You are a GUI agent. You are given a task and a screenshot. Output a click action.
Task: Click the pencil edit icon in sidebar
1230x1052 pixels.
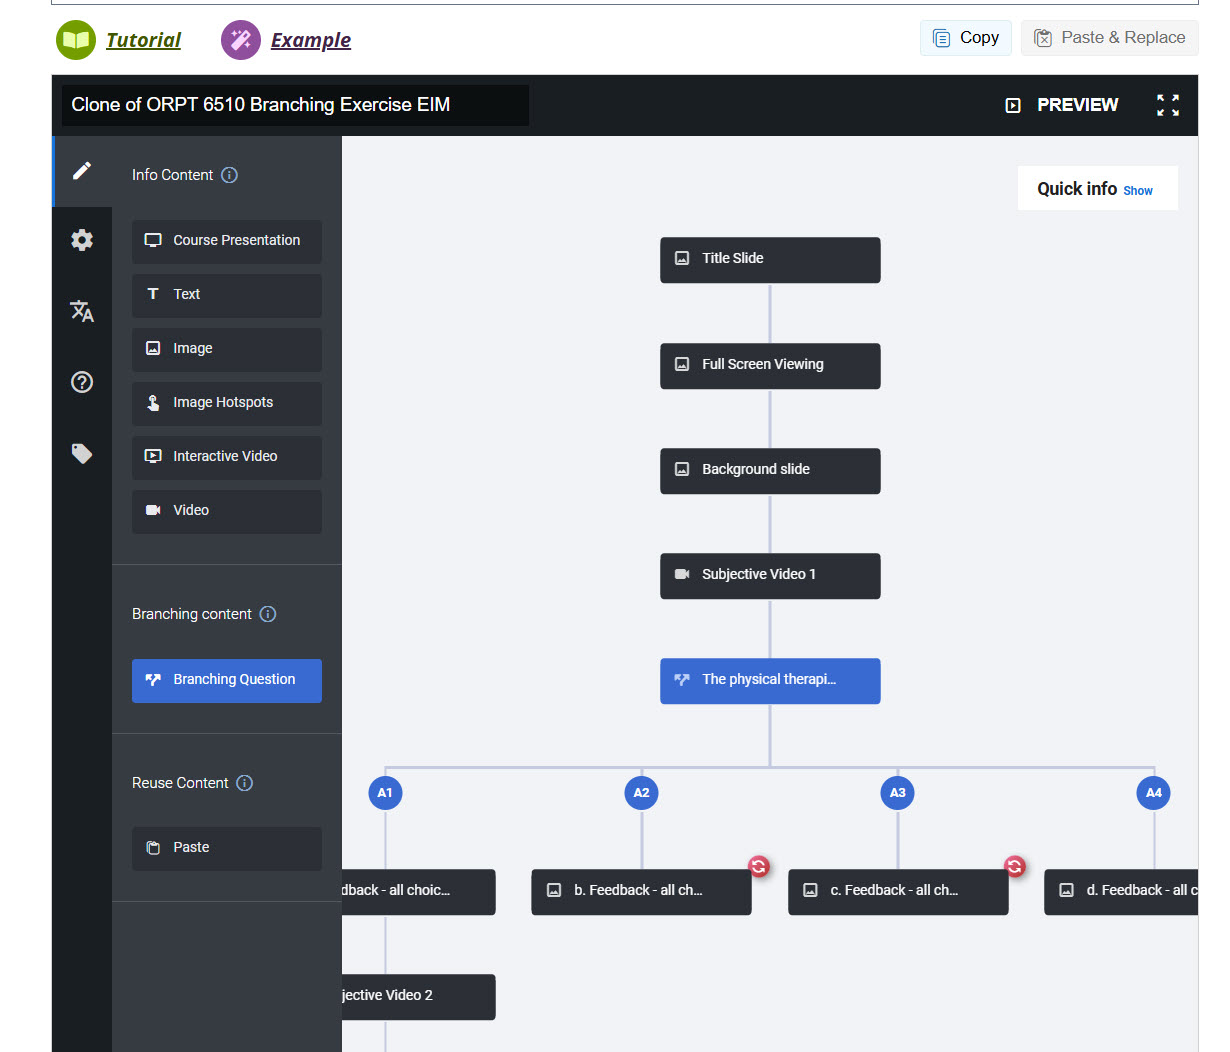click(x=82, y=171)
